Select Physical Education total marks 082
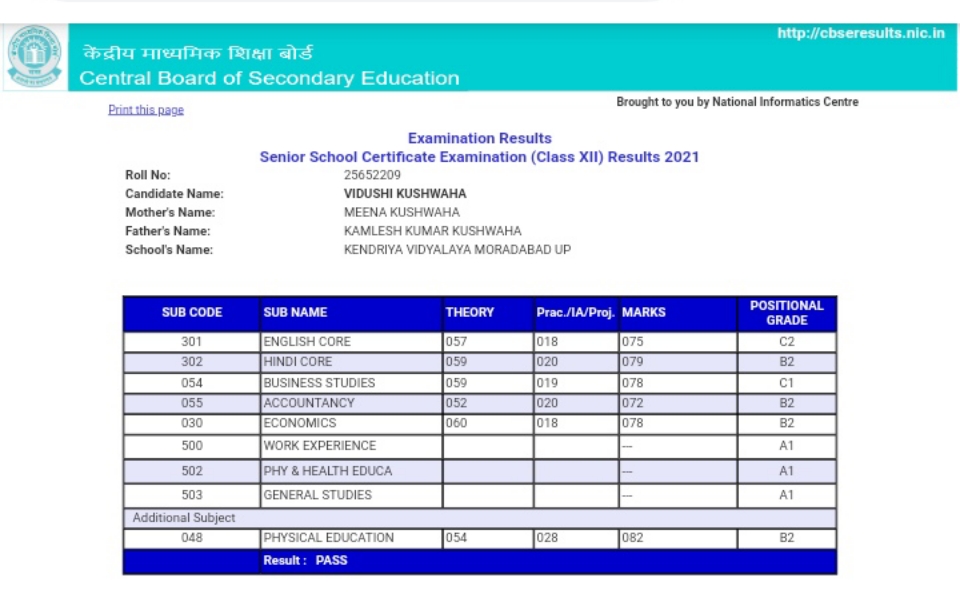Screen dimensions: 960x614 click(x=632, y=537)
